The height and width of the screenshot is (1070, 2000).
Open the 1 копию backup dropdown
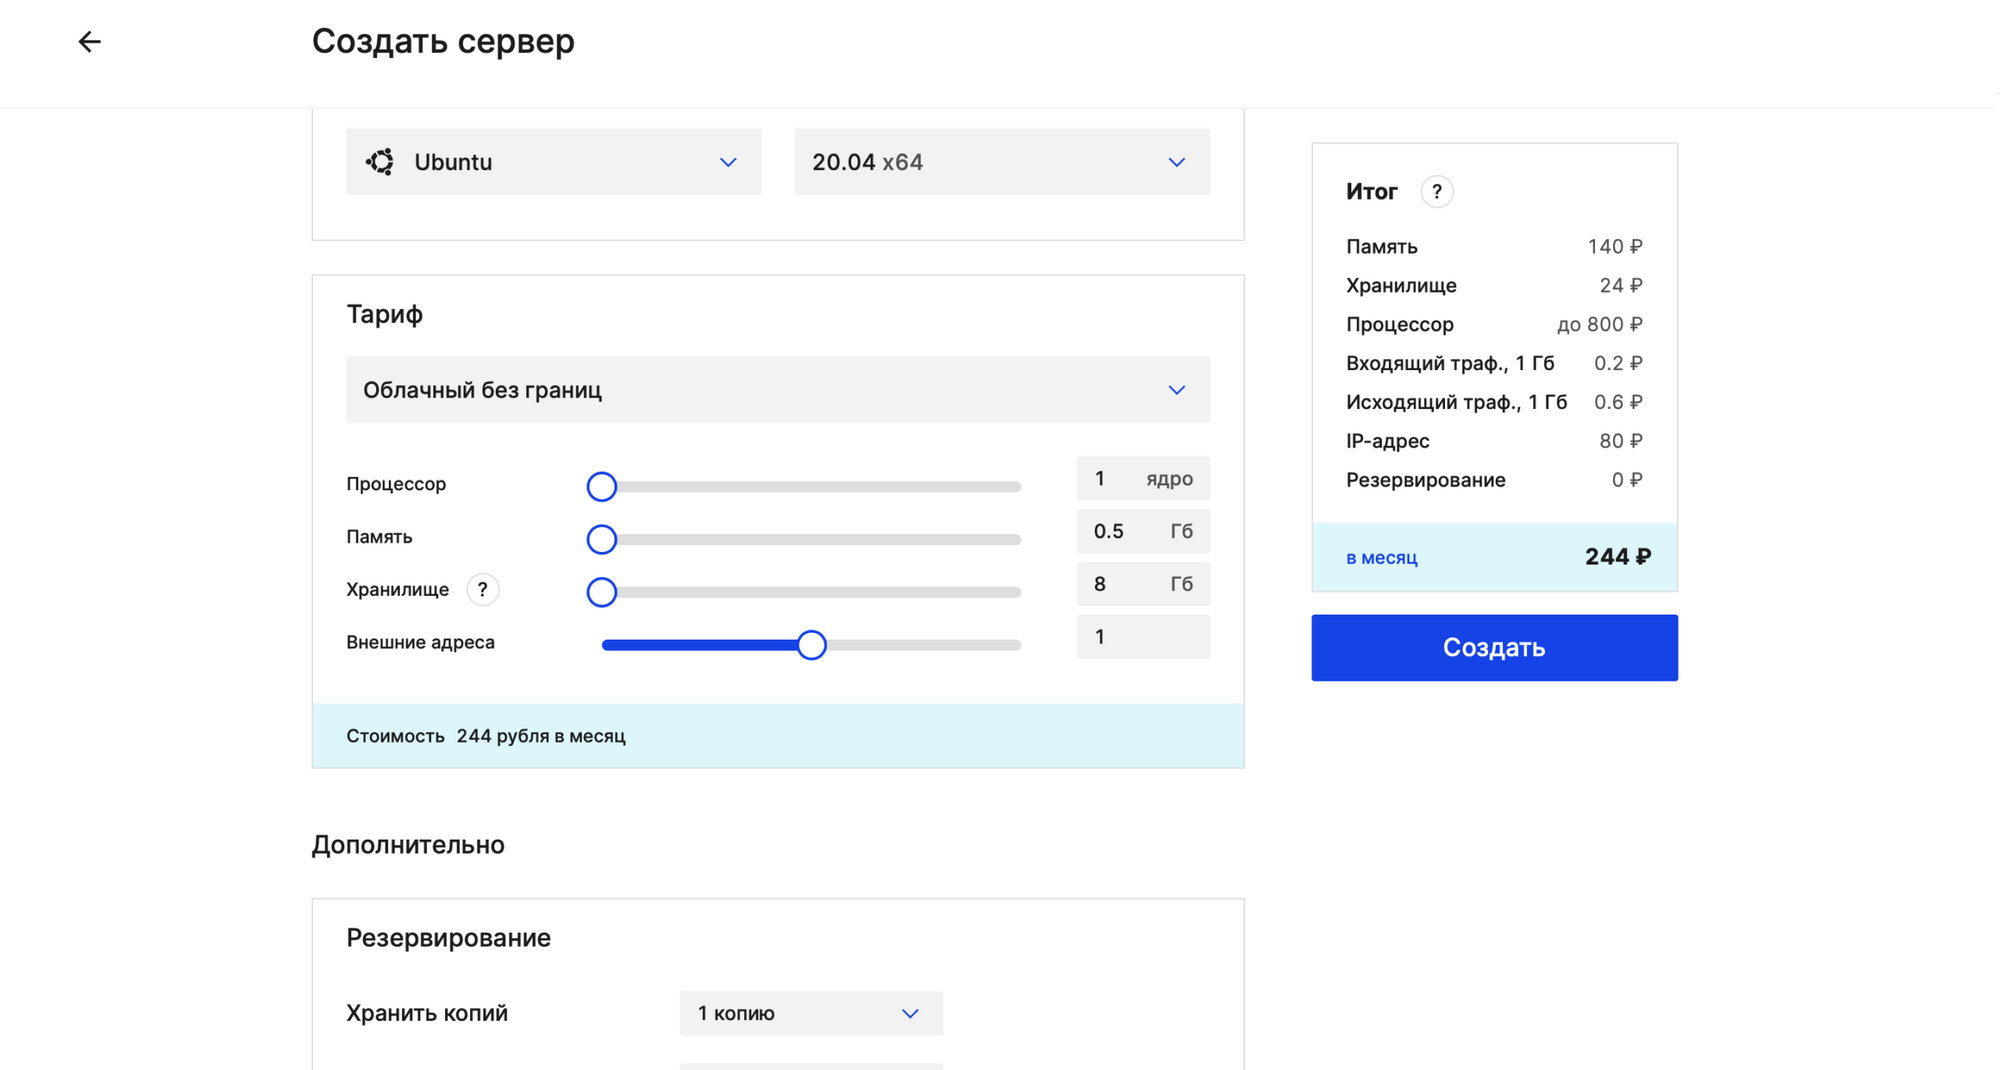(810, 1013)
